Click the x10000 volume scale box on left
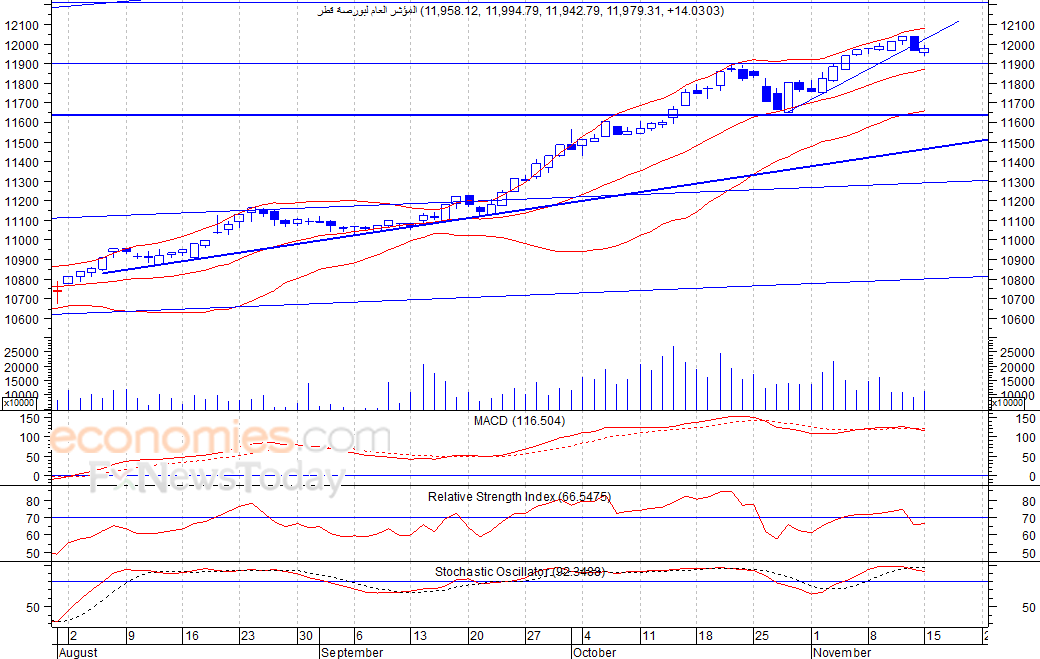 click(x=19, y=402)
